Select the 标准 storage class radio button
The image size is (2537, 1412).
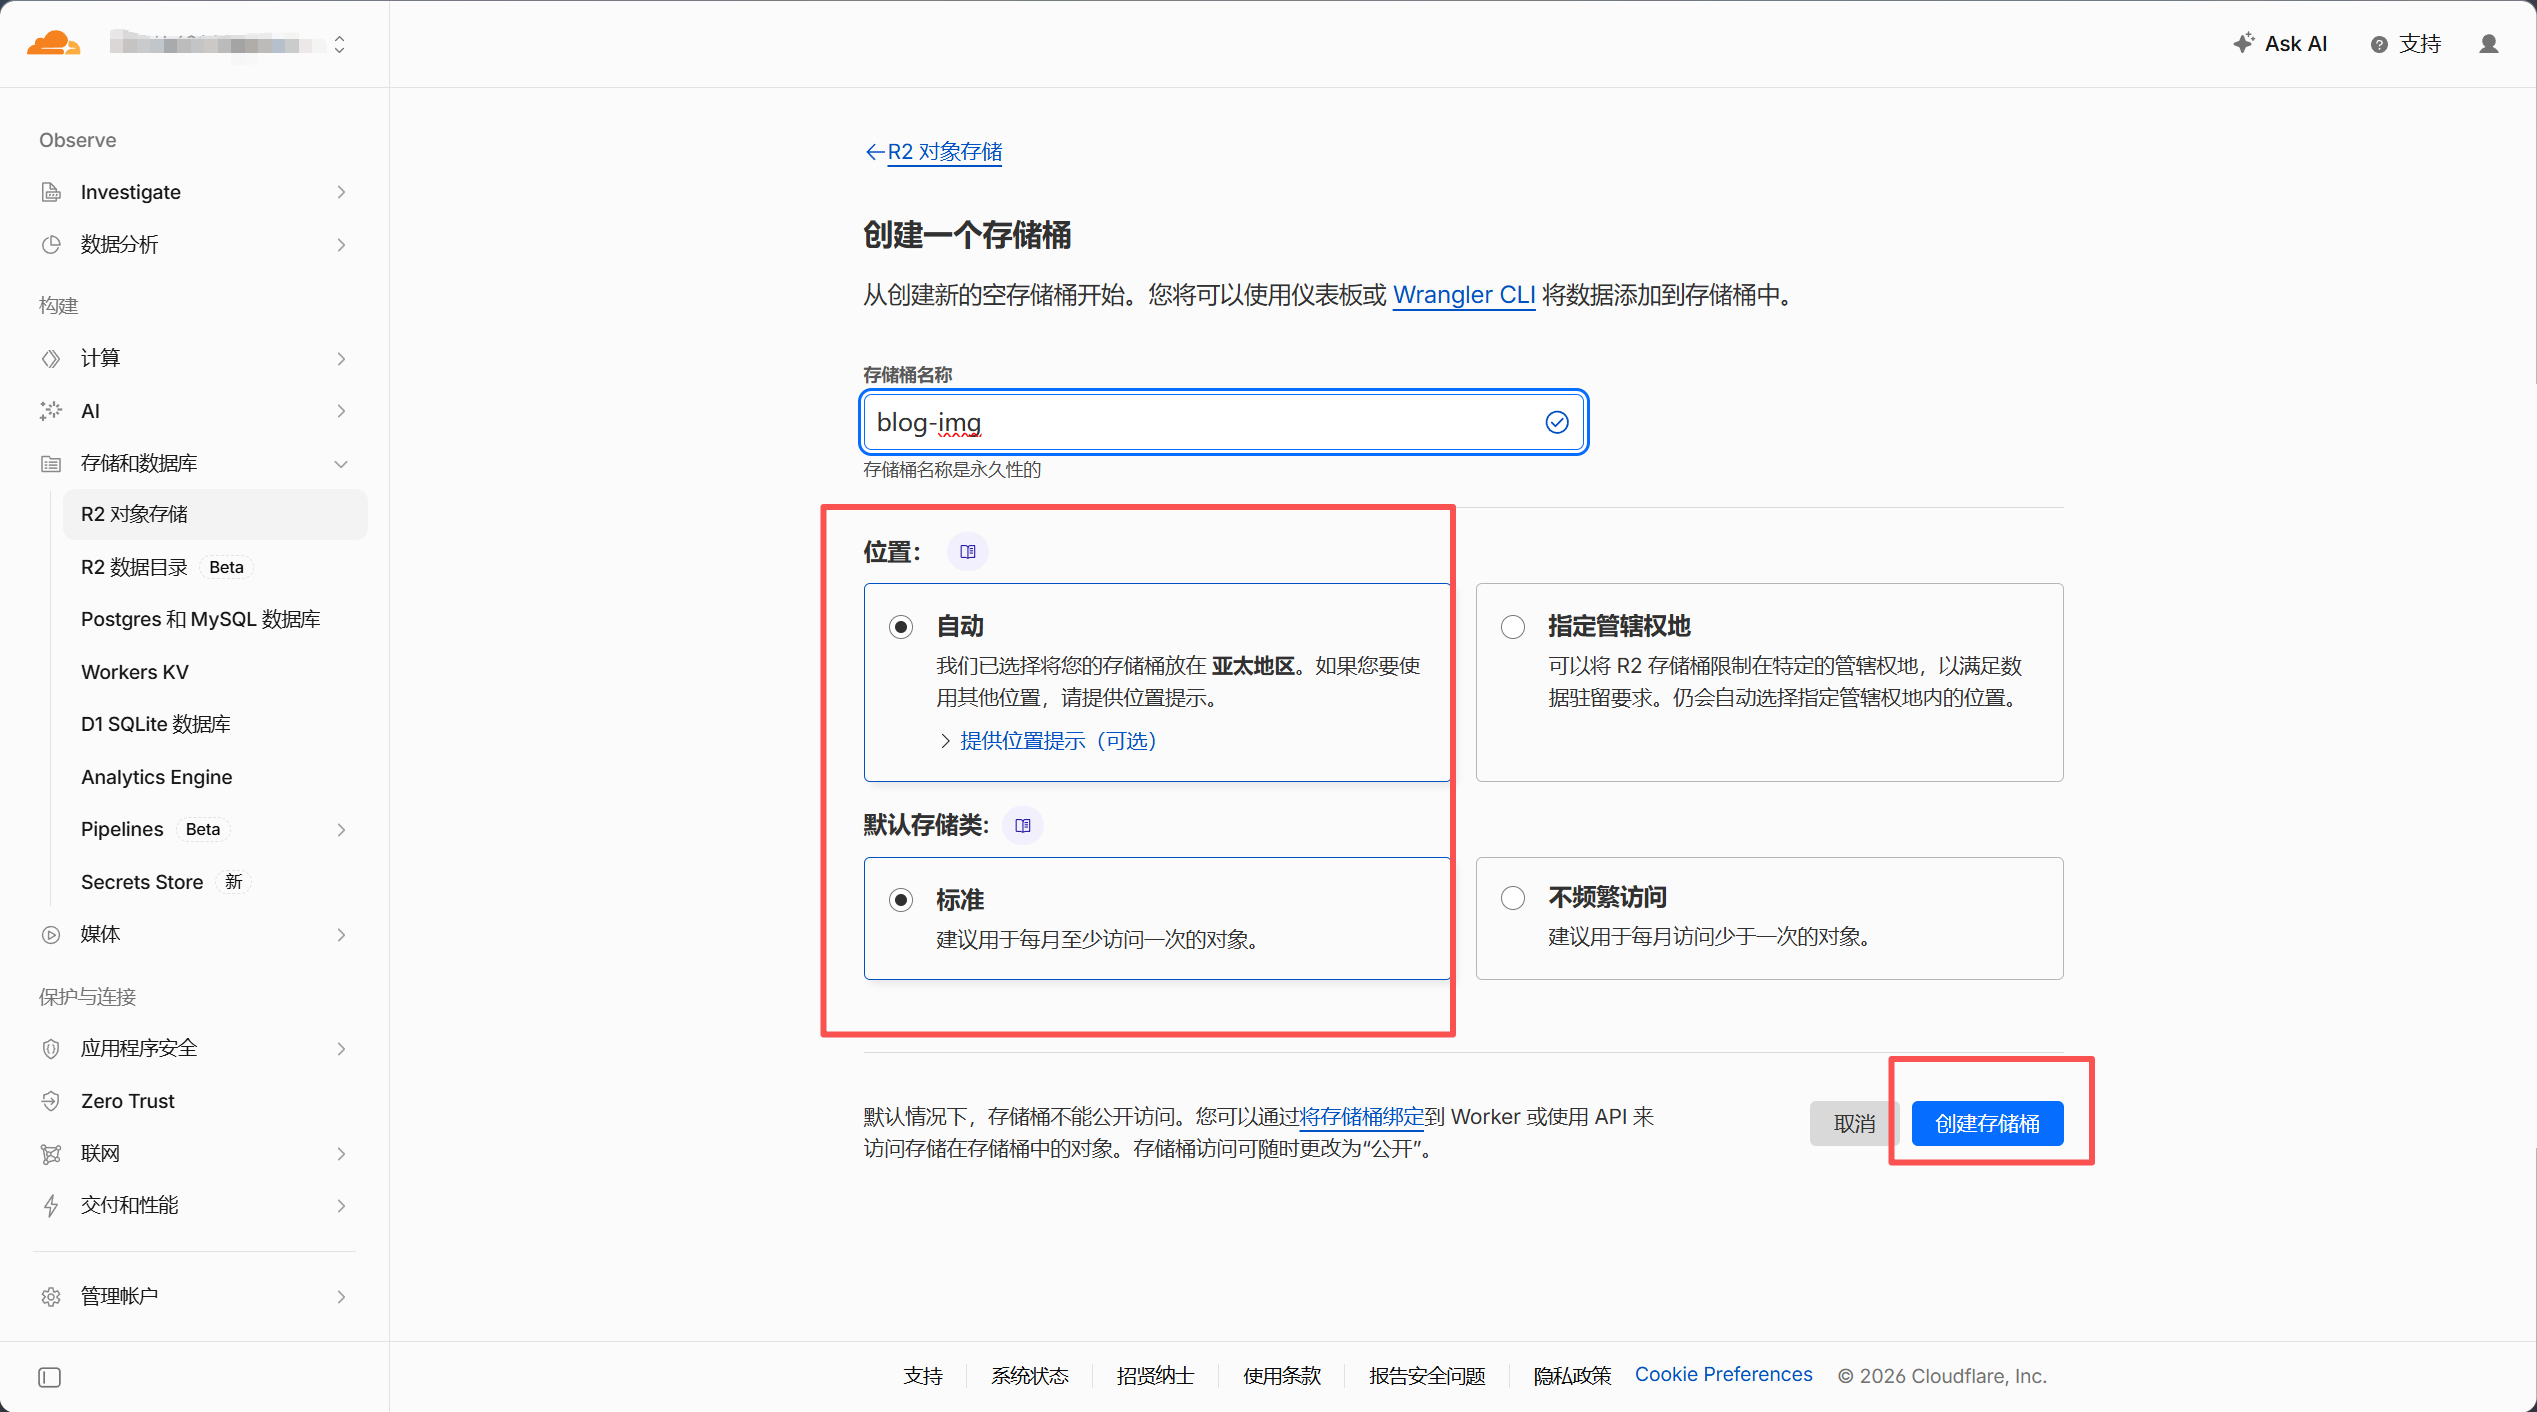(x=901, y=900)
